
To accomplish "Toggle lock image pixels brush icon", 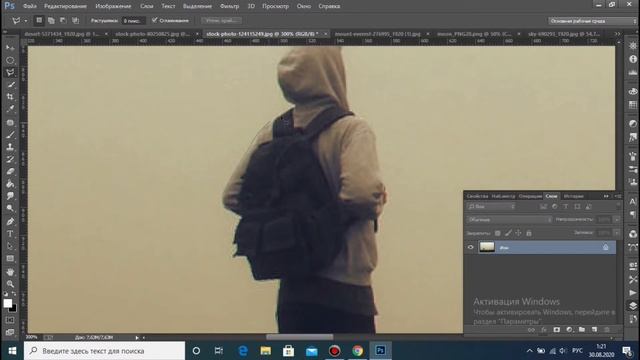I will point(508,233).
